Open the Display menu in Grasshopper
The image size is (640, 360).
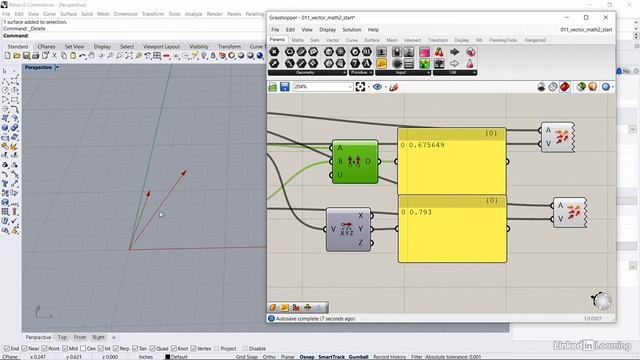(x=327, y=30)
